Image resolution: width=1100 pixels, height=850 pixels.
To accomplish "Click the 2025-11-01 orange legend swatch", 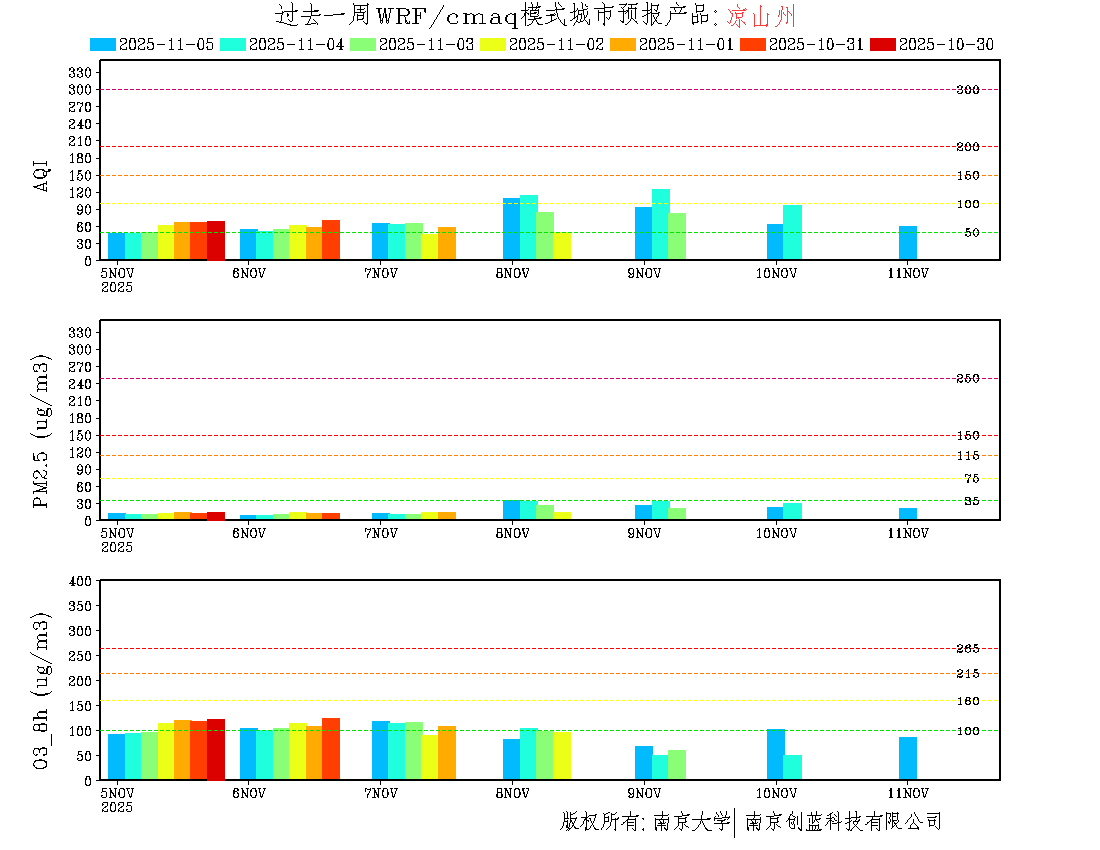I will coord(623,44).
